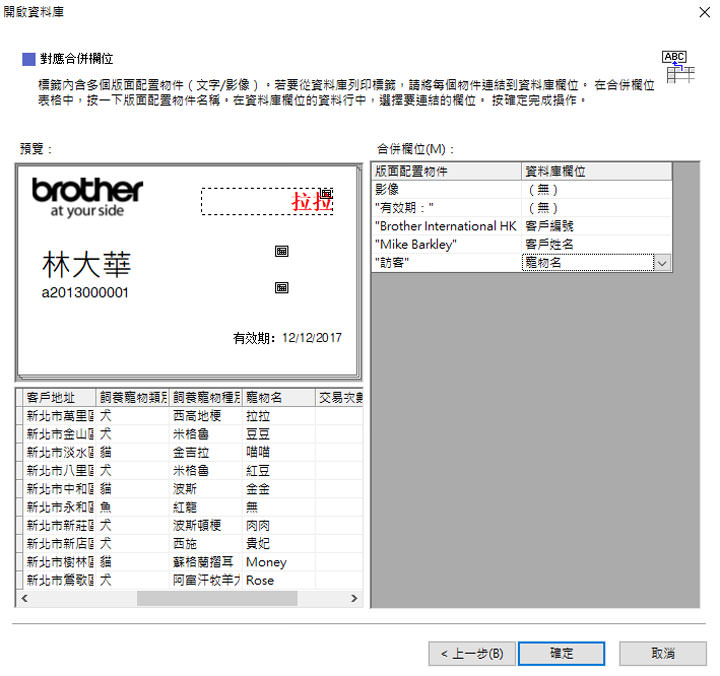Select the 新北市金山區 address cell
Viewport: 720px width, 676px height.
pyautogui.click(x=59, y=434)
